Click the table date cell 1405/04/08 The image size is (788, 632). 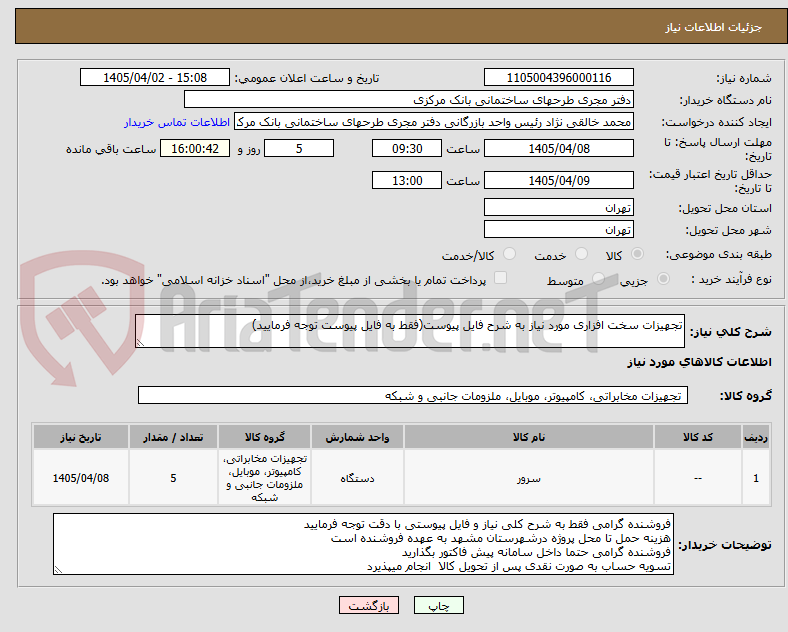click(x=81, y=478)
